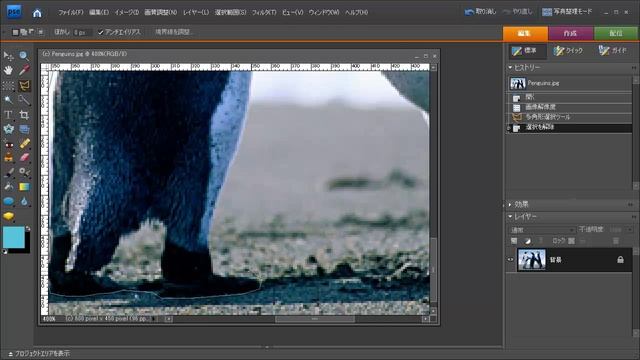Select the Cookie Cutter star tool
Viewport: 640px width, 360px height.
(x=8, y=129)
